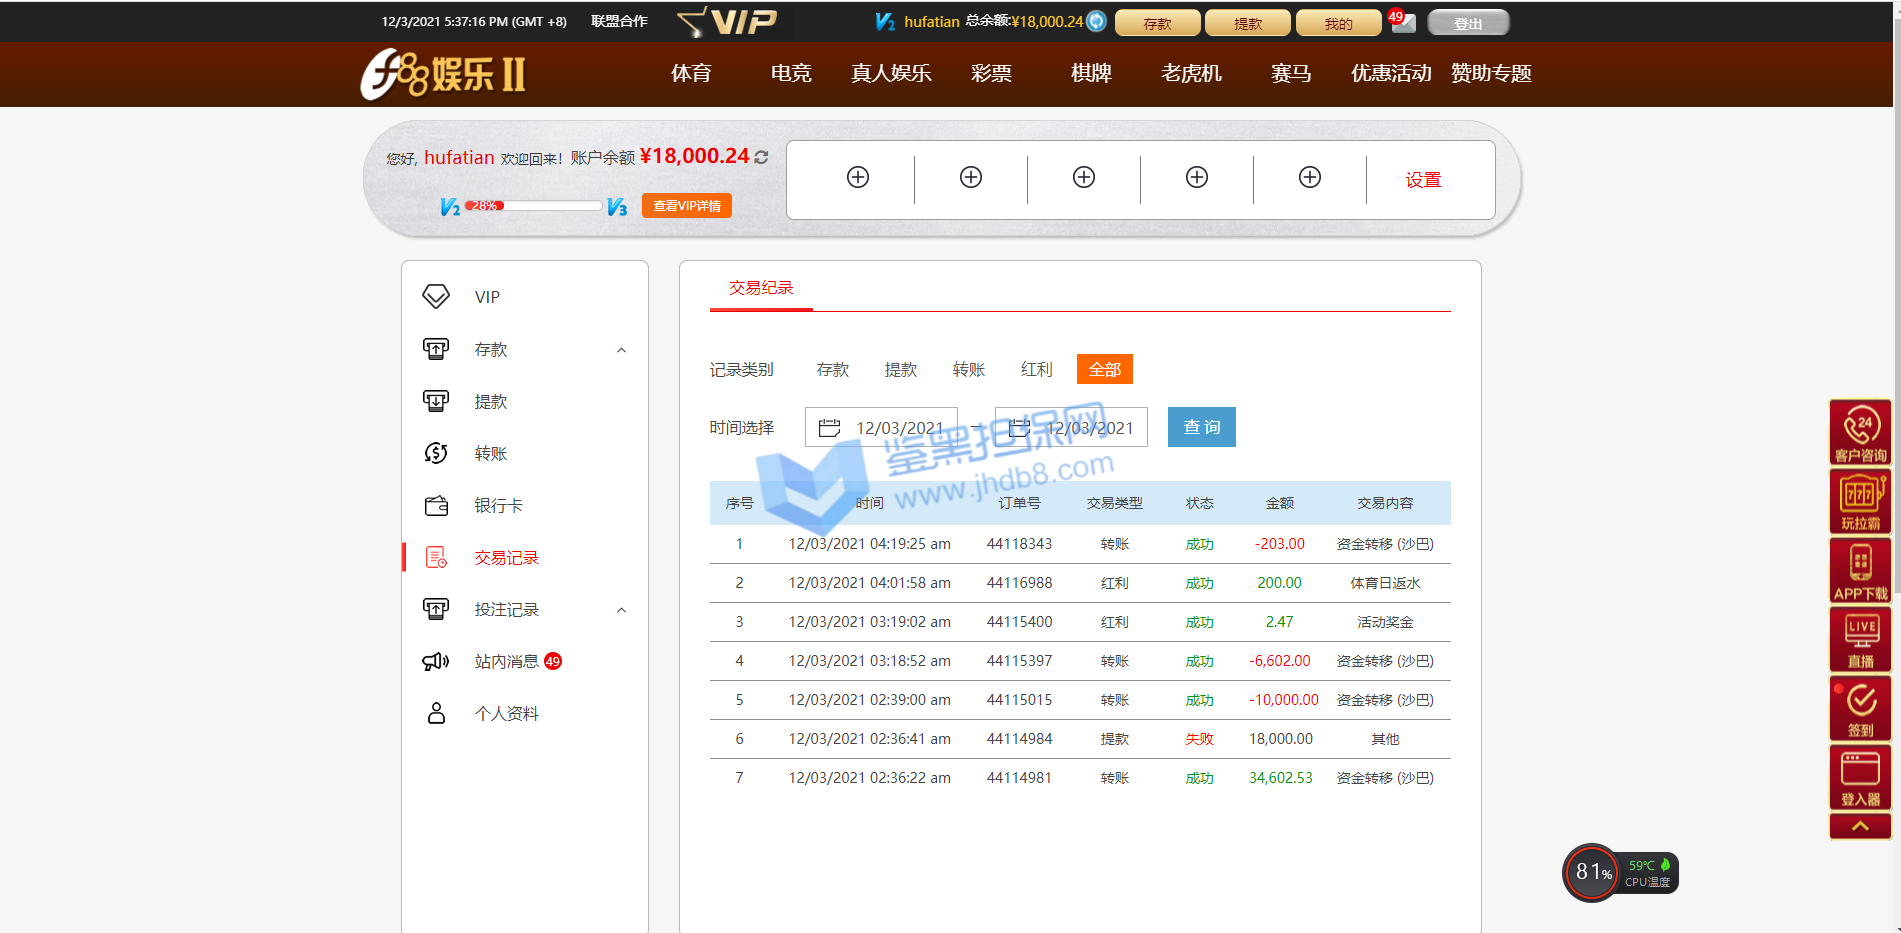This screenshot has height=933, width=1901.
Task: Click the first plus shortcut slot
Action: pos(857,178)
